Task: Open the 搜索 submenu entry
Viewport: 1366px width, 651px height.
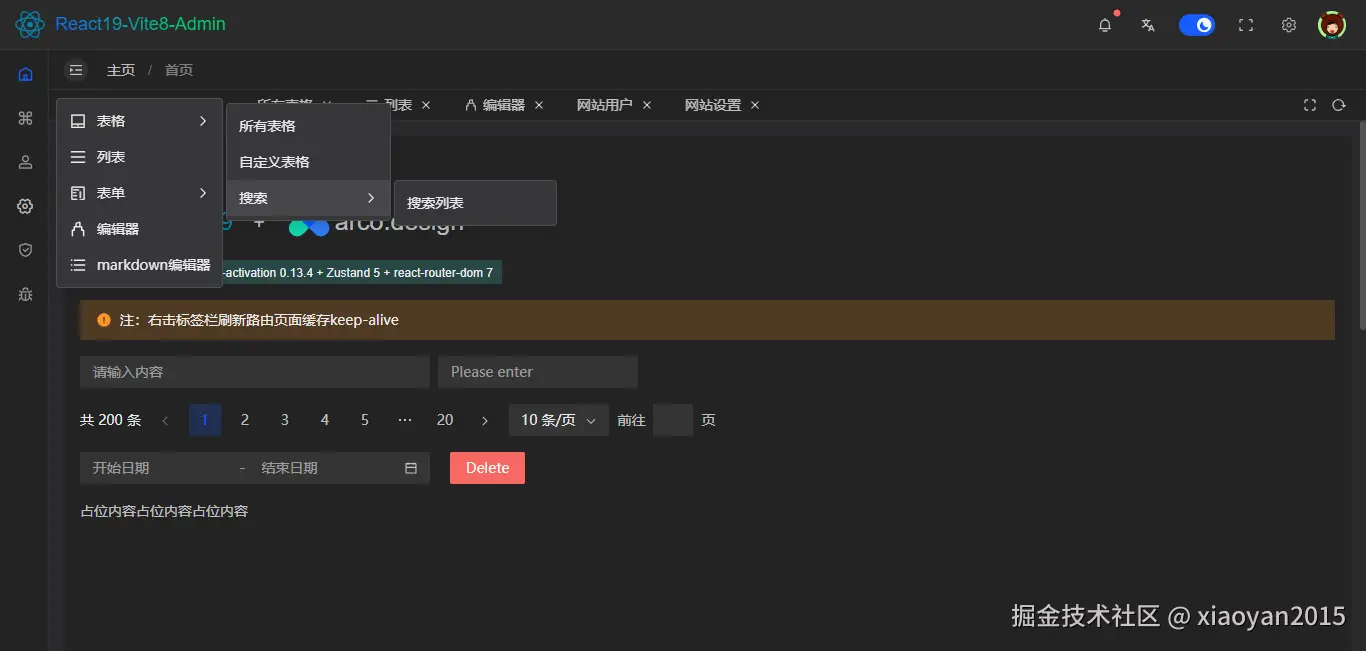Action: (308, 198)
